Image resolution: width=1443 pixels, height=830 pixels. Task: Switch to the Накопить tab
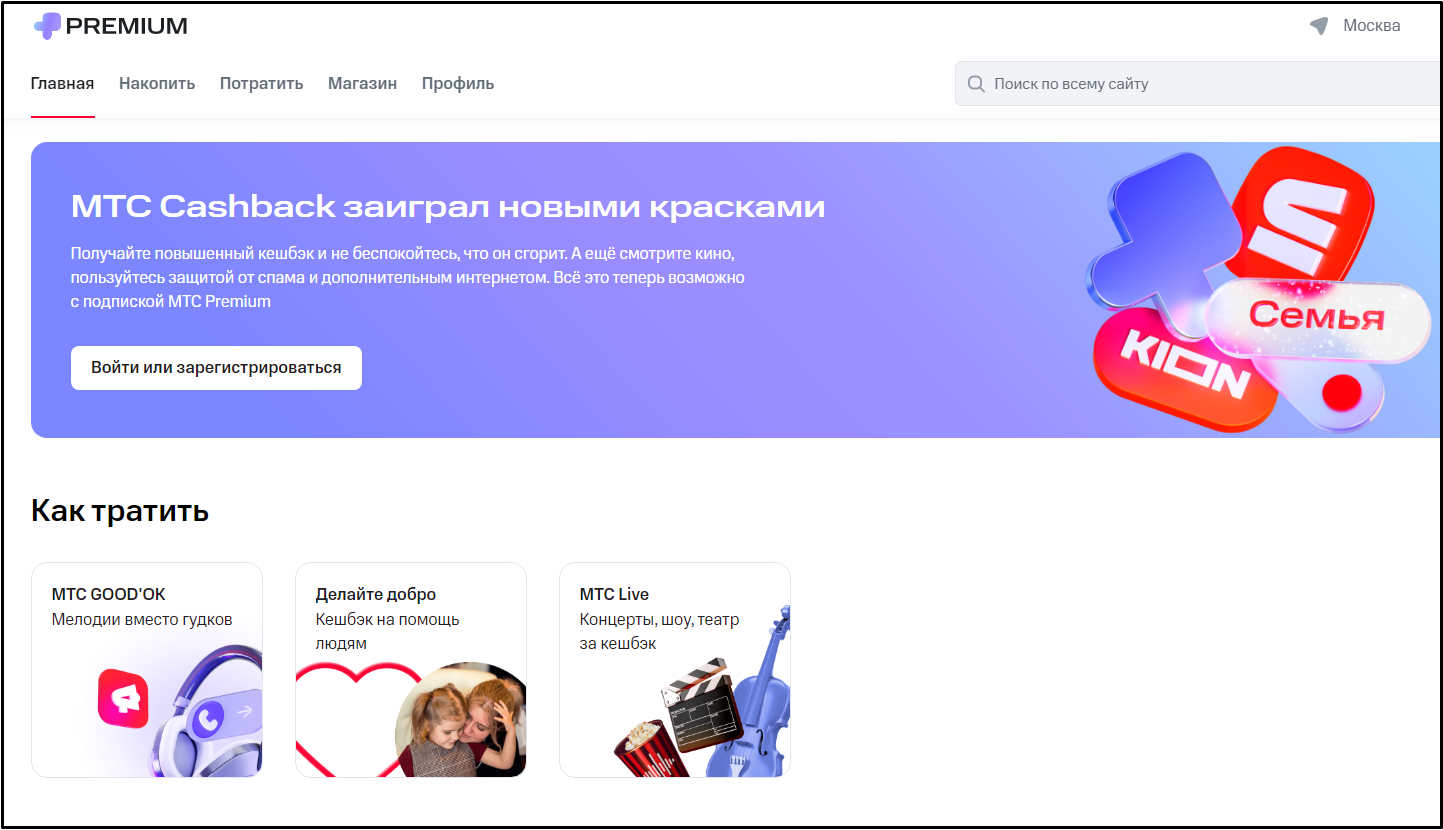pyautogui.click(x=157, y=84)
